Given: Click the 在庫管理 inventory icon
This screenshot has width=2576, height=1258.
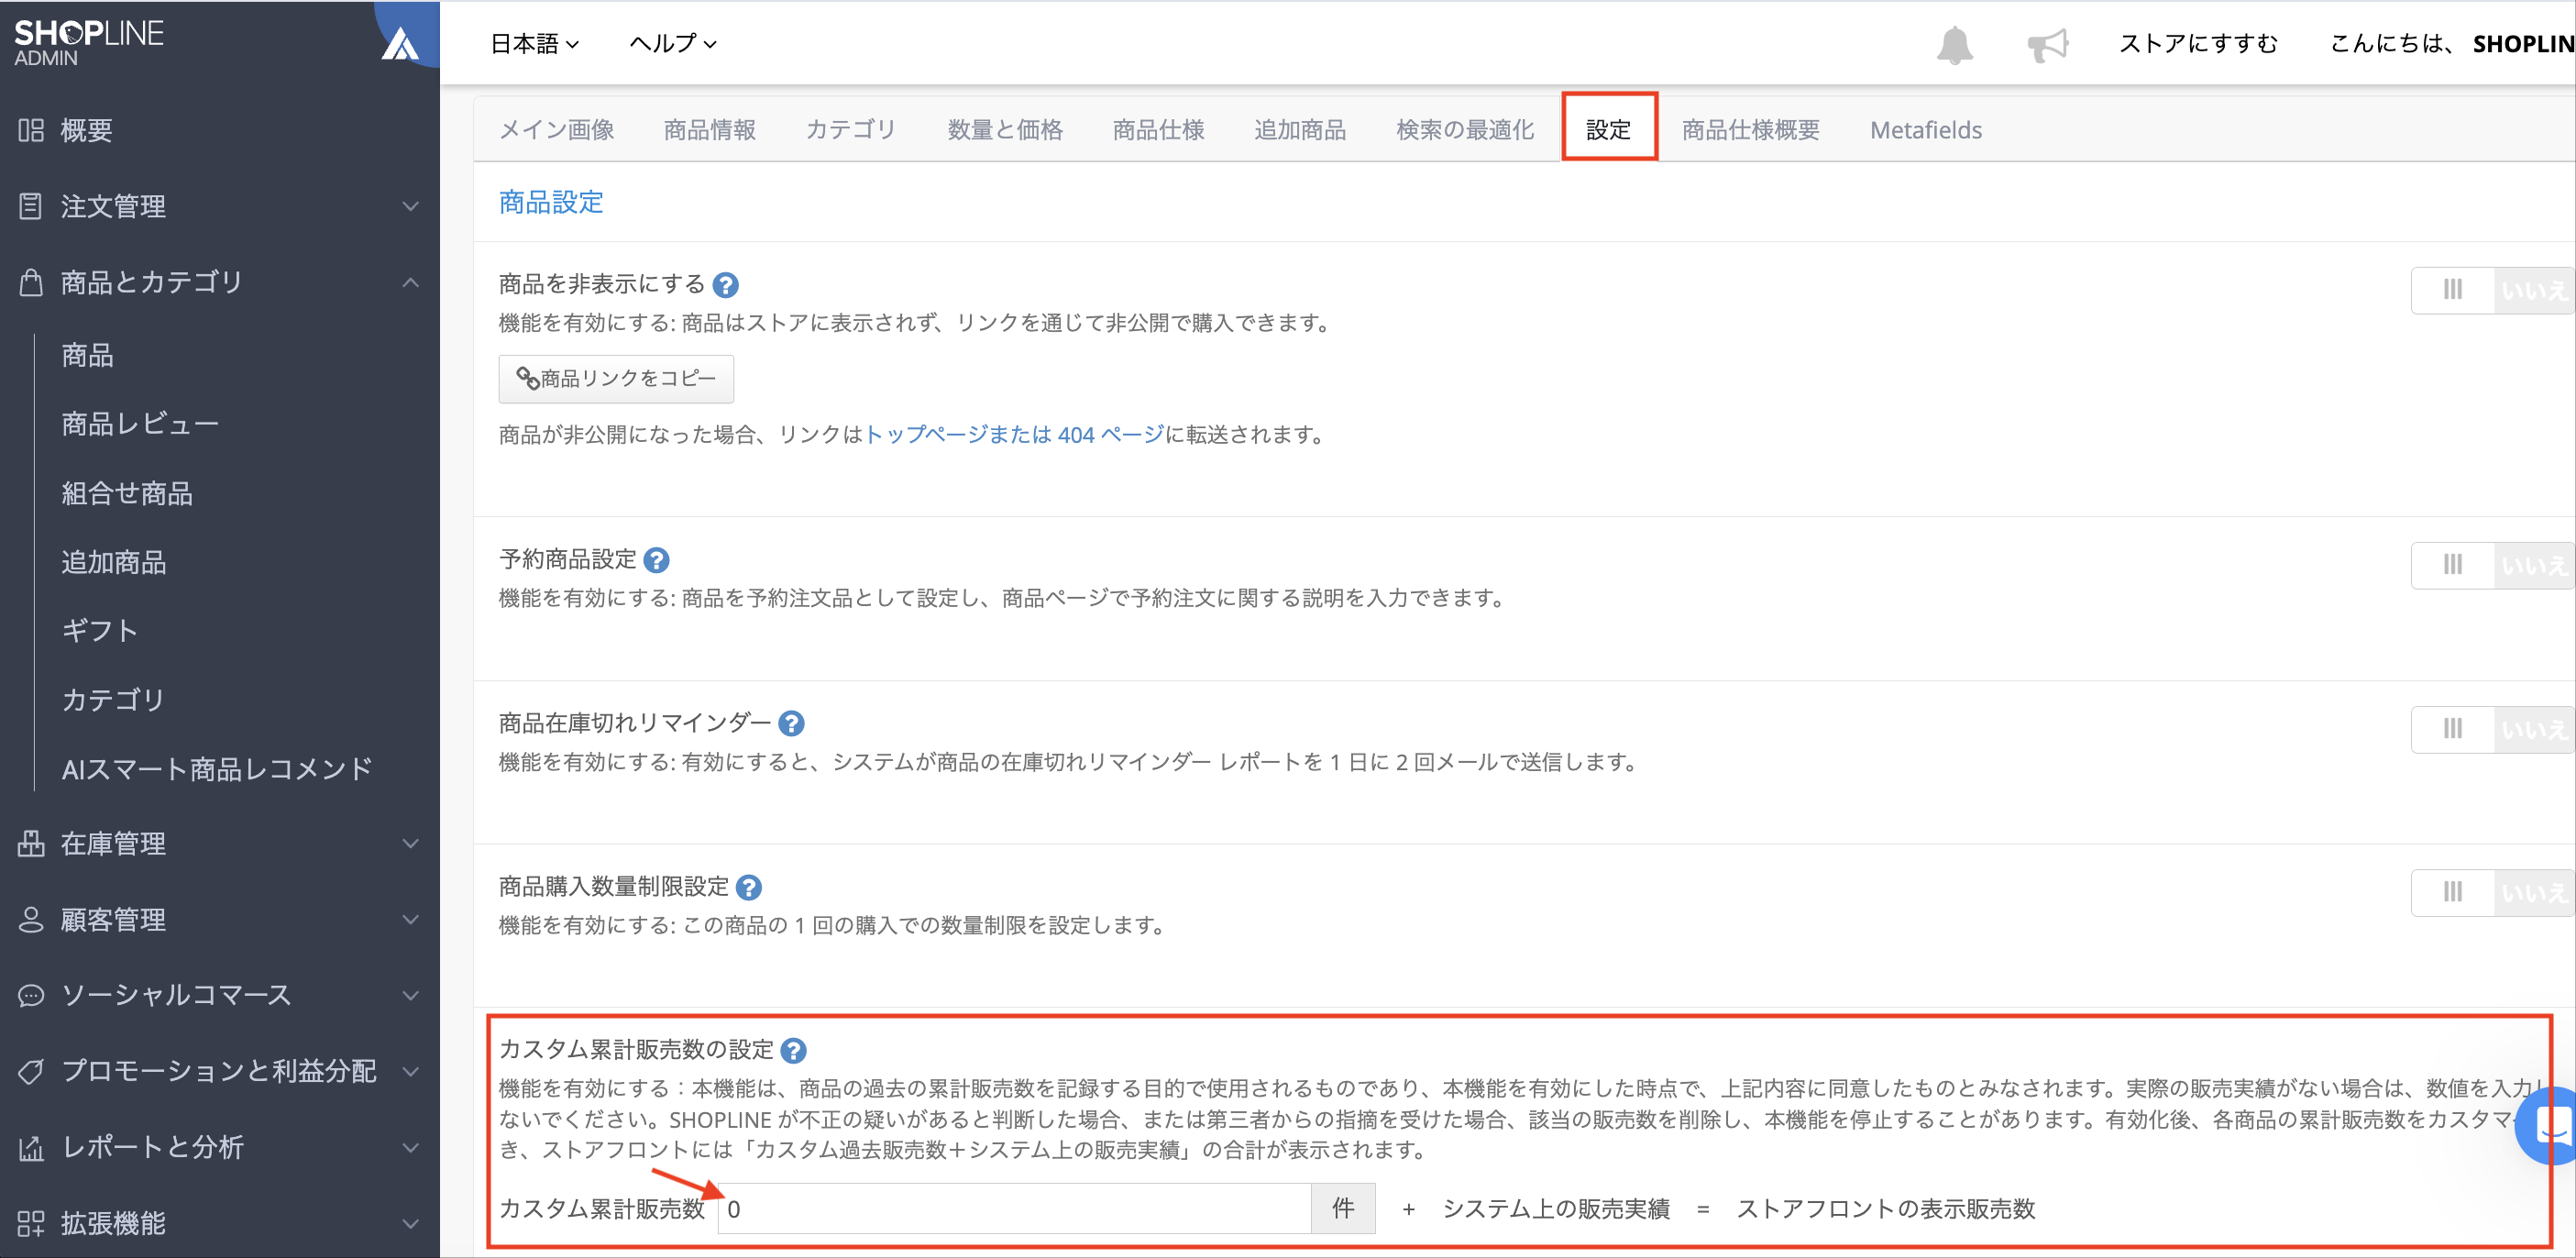Looking at the screenshot, I should coord(31,843).
